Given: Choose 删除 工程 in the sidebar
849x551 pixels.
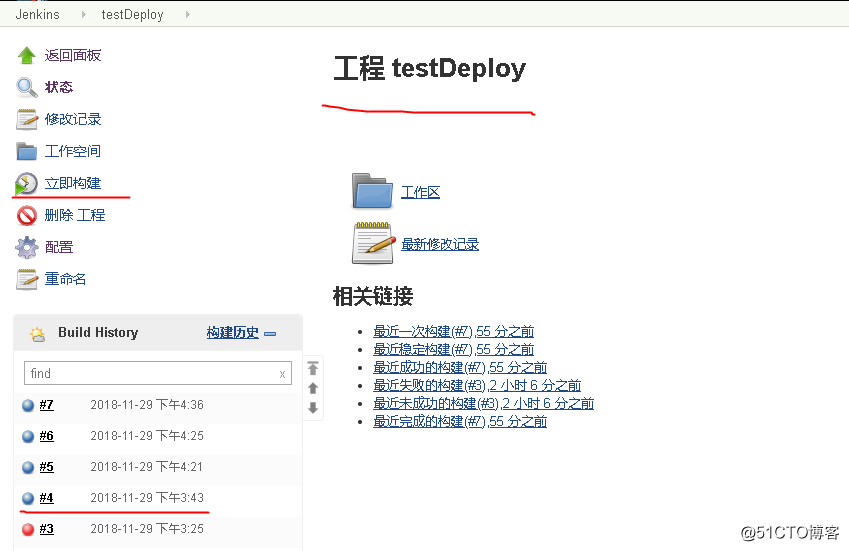Looking at the screenshot, I should click(75, 215).
